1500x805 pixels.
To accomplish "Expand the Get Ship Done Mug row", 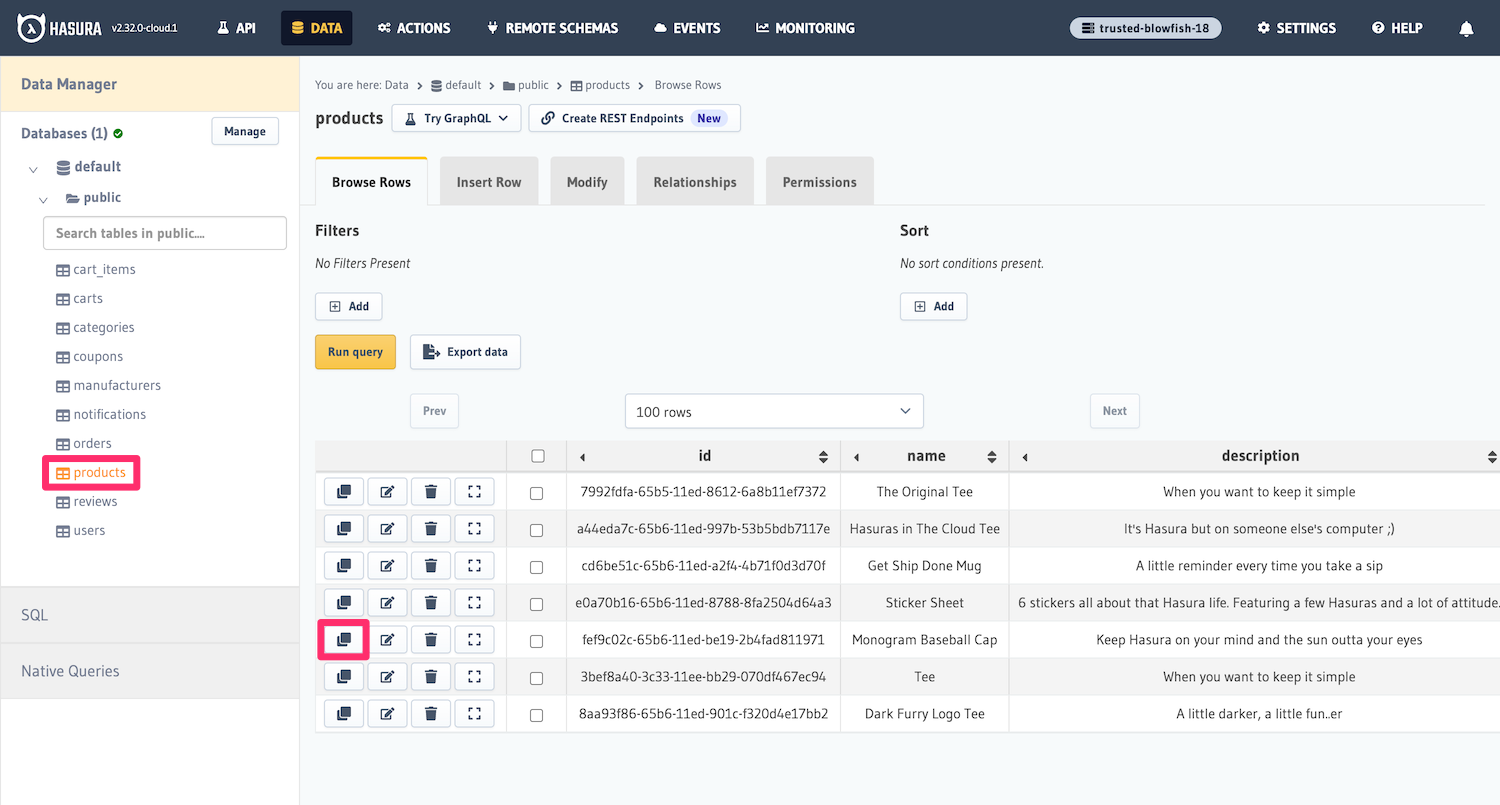I will point(475,566).
